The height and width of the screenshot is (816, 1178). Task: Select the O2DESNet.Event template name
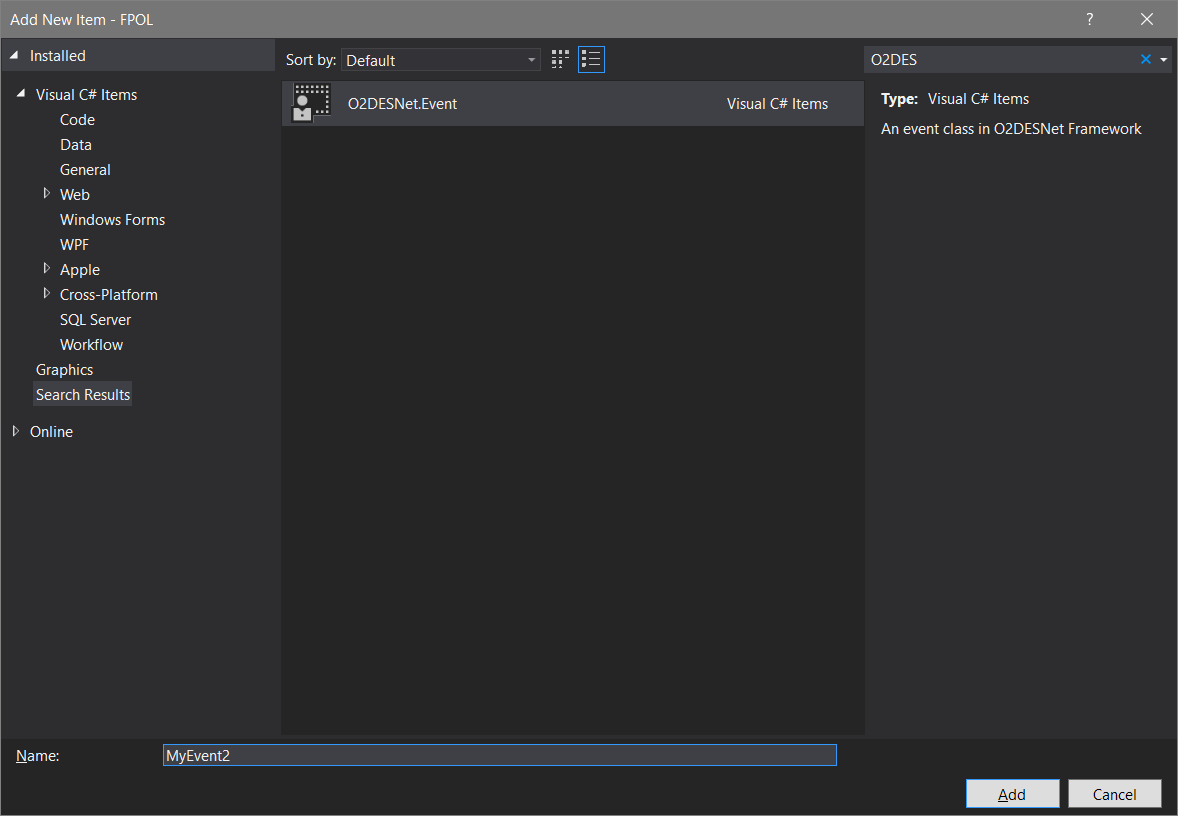tap(402, 104)
